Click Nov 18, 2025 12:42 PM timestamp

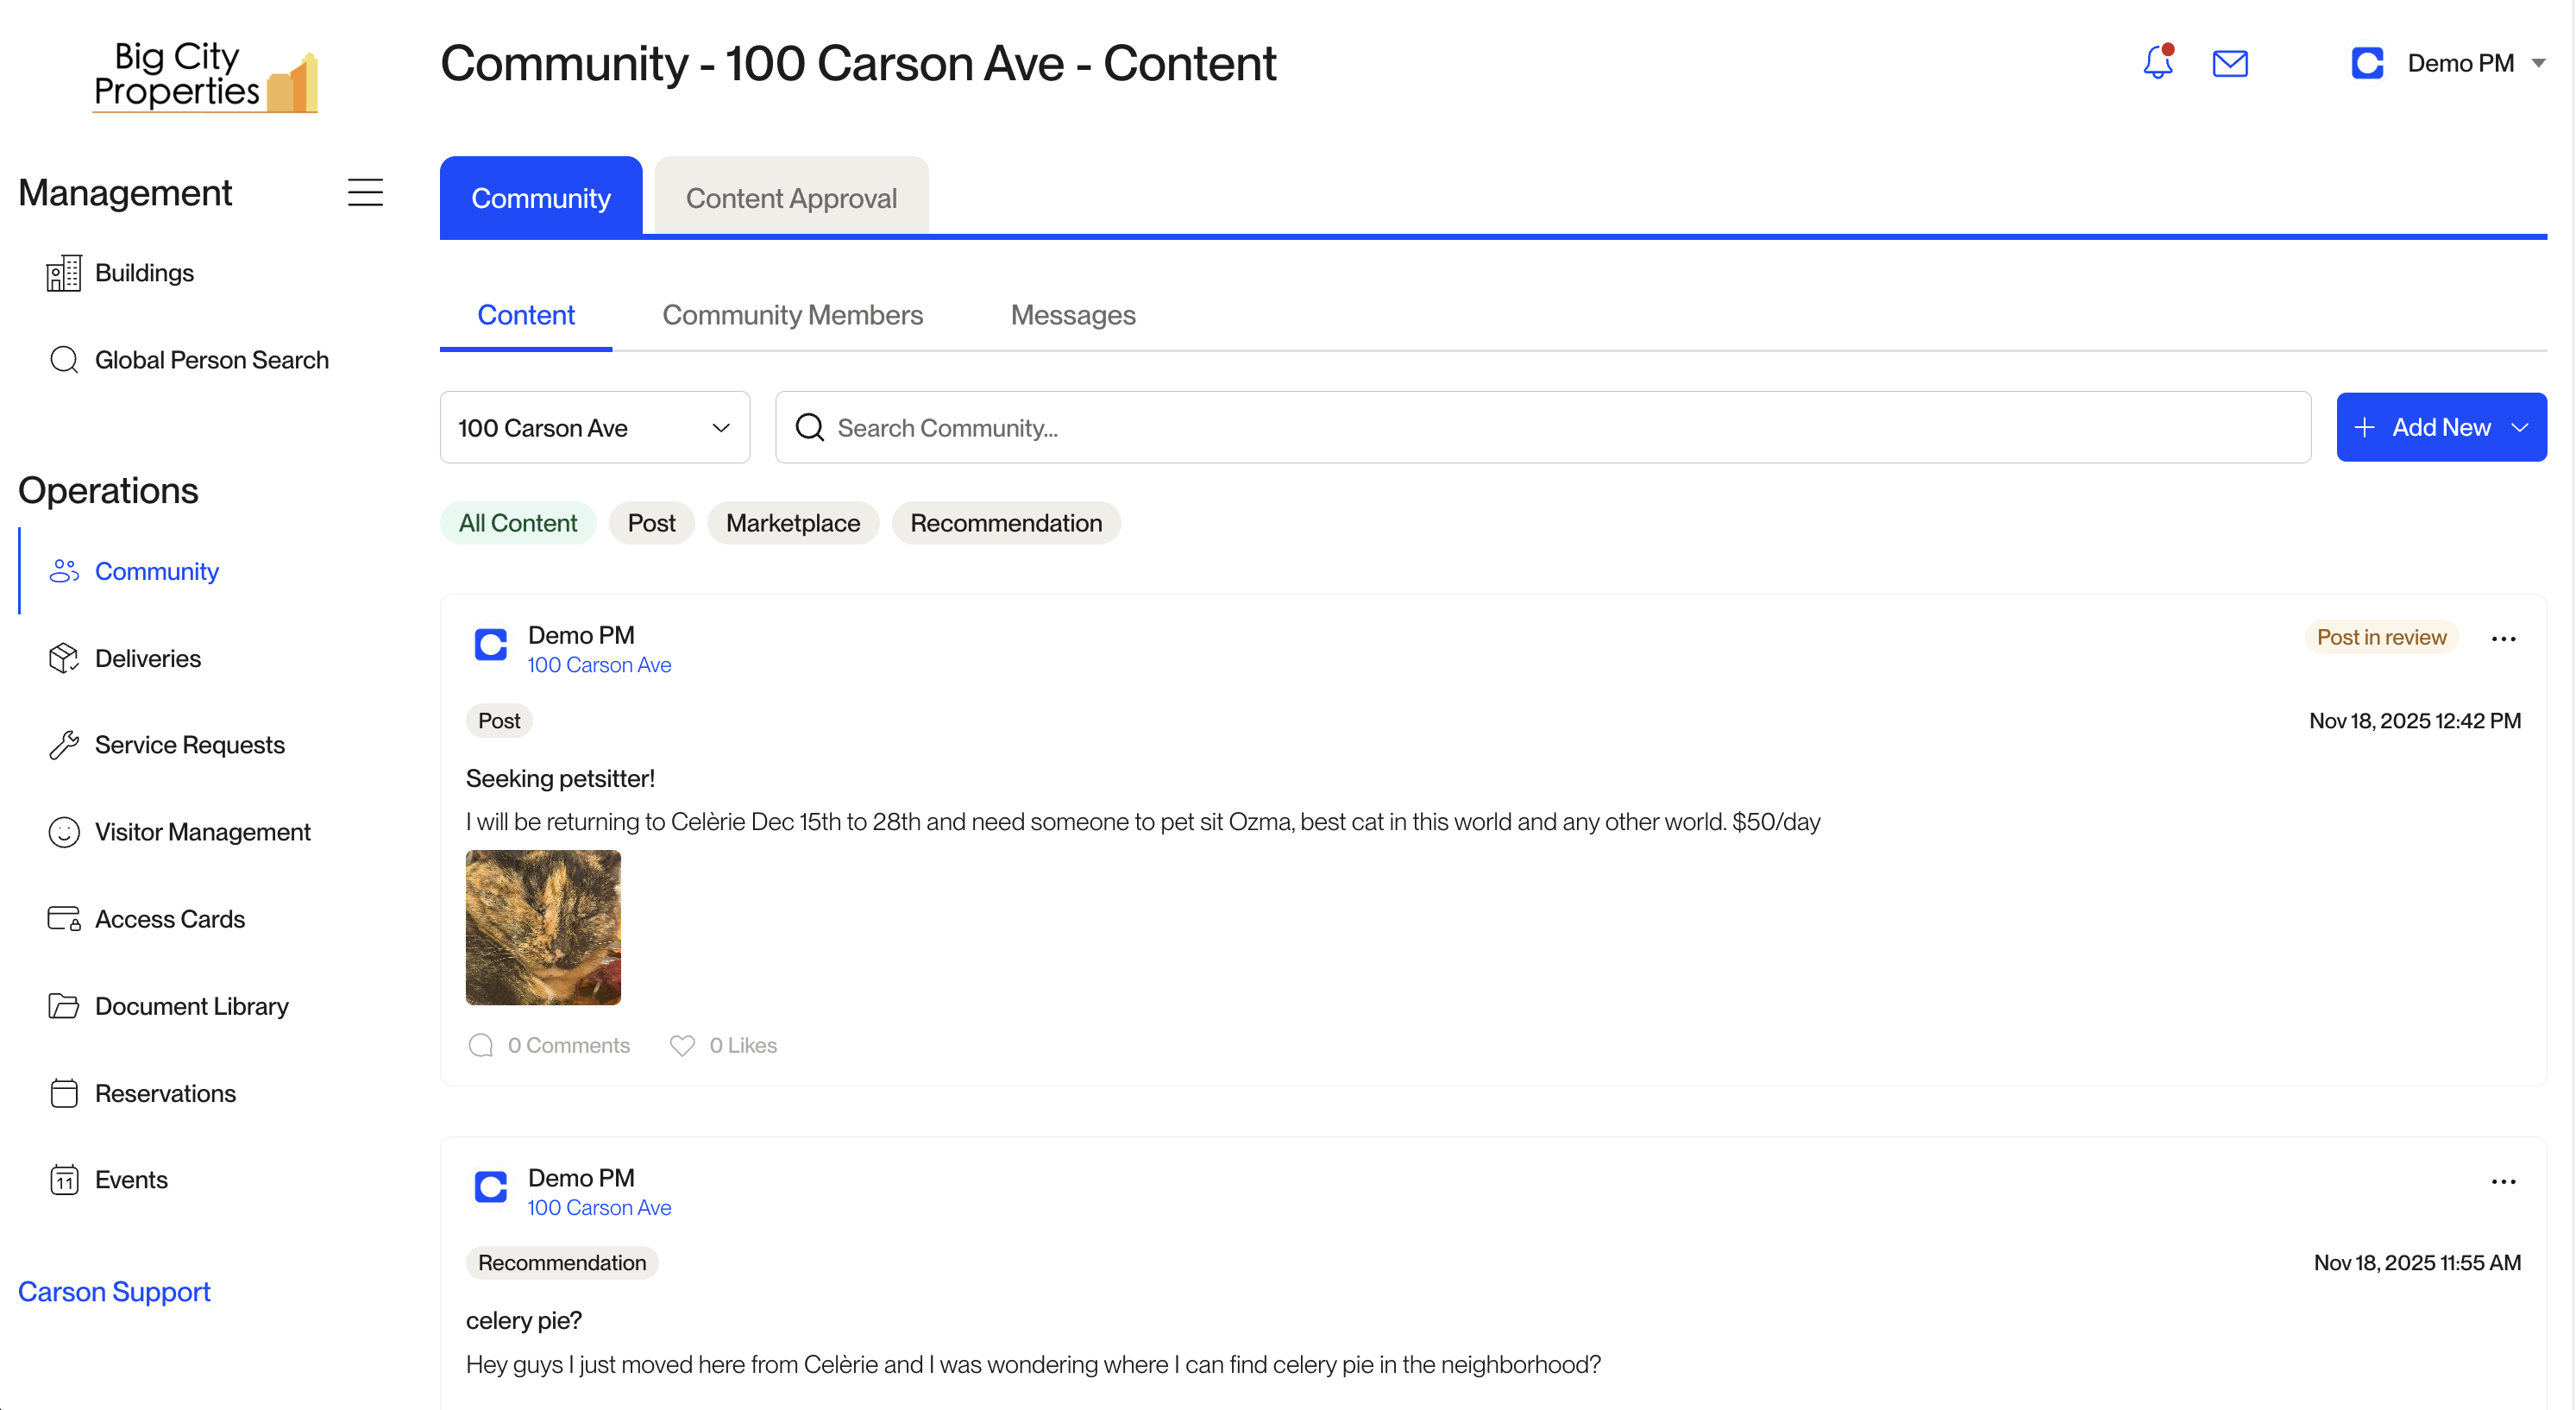tap(2415, 721)
